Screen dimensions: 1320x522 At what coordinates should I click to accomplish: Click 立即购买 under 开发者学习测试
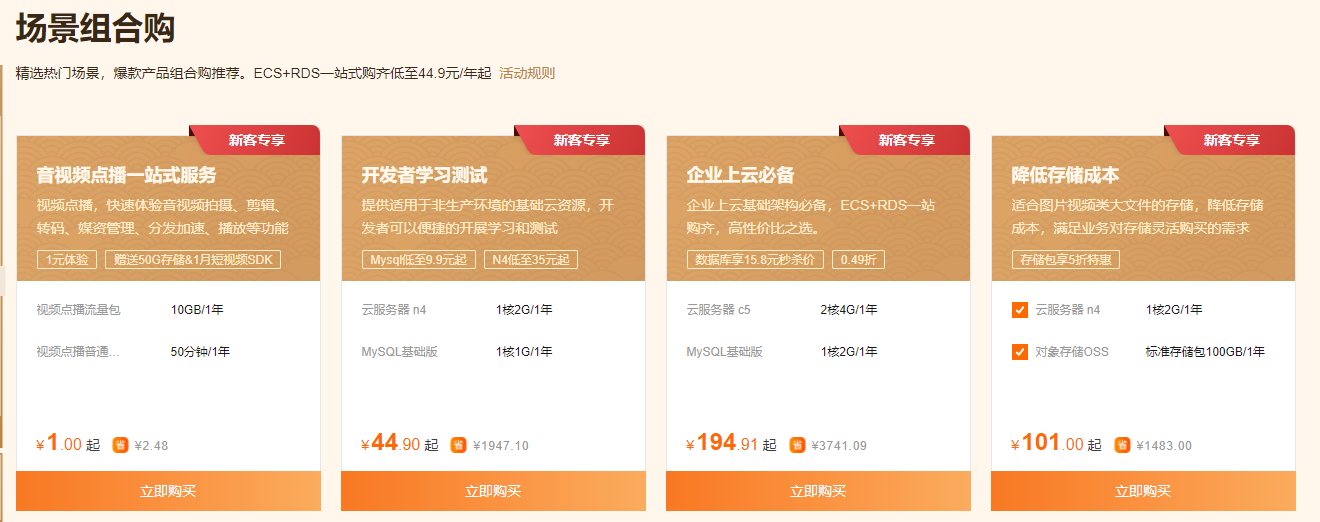(x=493, y=491)
